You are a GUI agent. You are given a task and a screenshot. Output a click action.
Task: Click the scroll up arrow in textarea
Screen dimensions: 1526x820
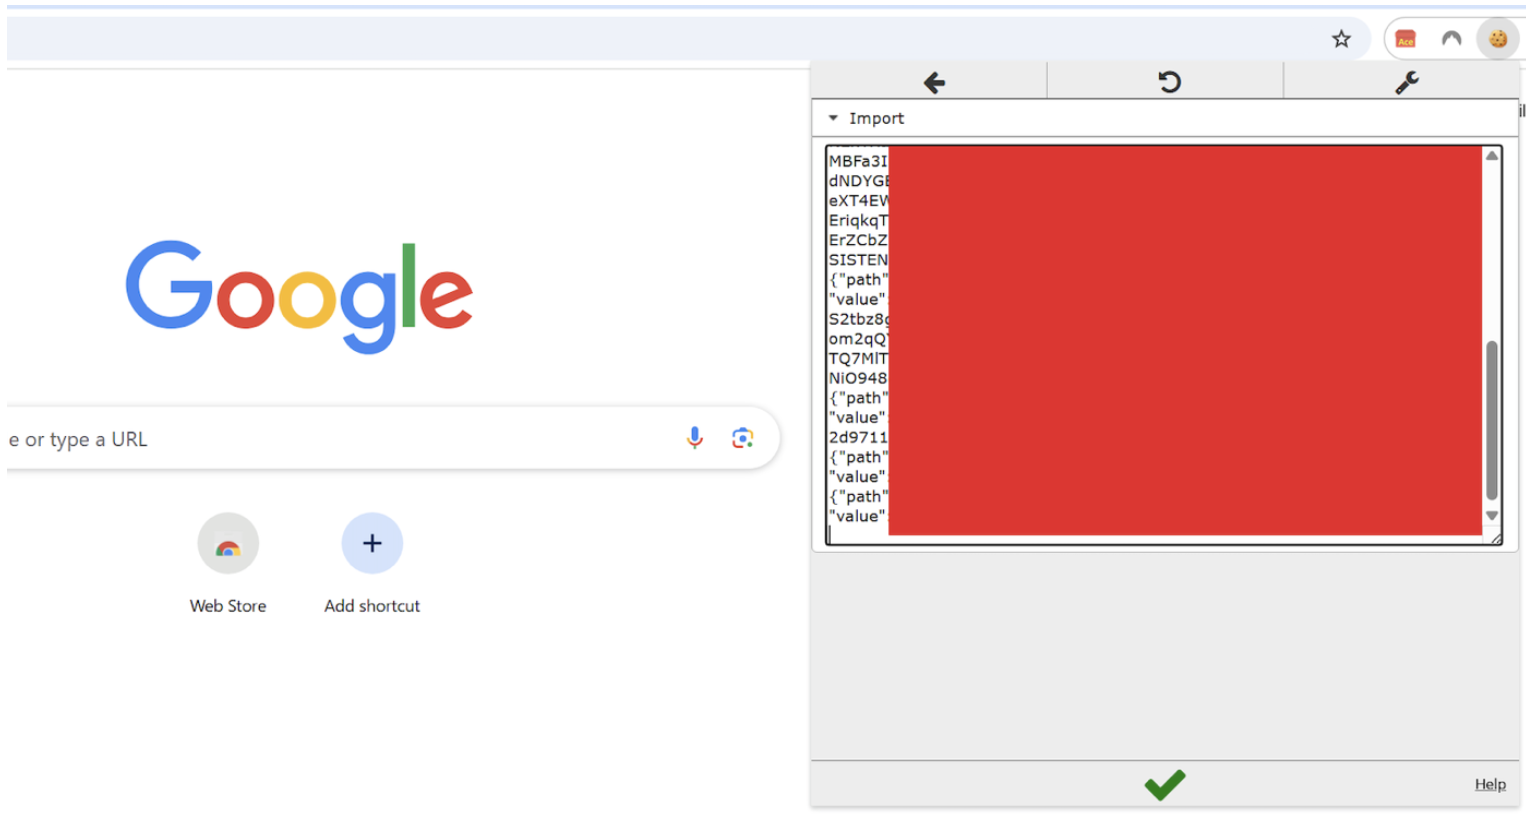tap(1491, 156)
